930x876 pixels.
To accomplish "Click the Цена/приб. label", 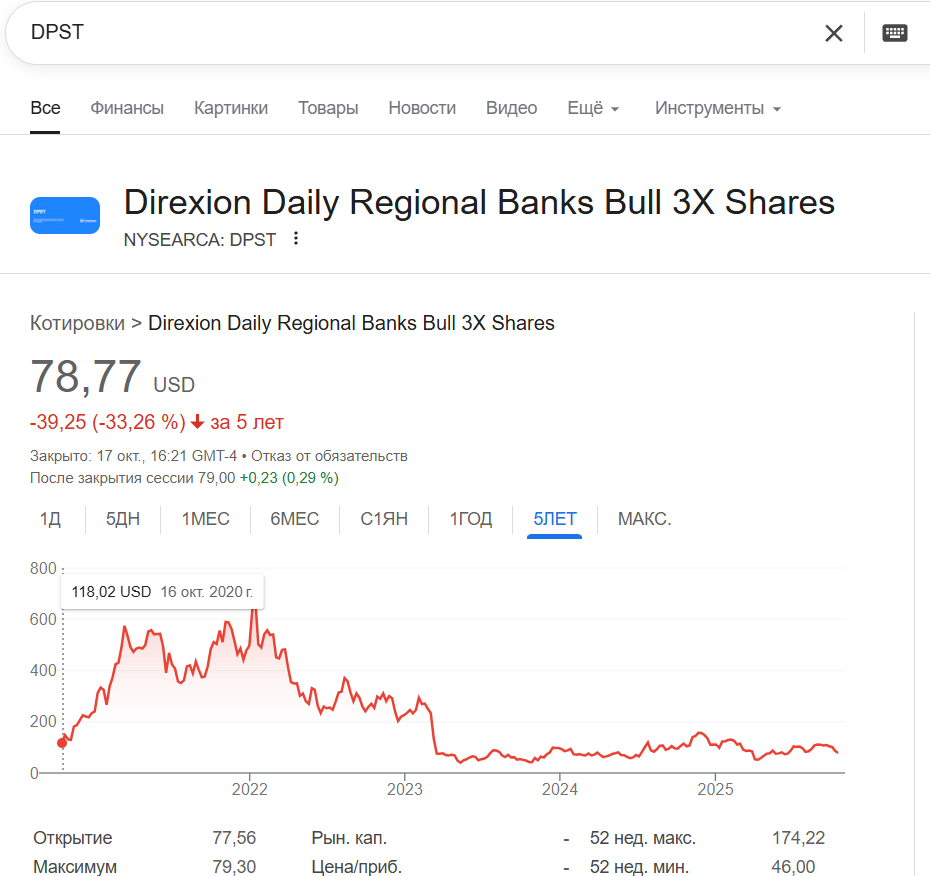I will [356, 867].
